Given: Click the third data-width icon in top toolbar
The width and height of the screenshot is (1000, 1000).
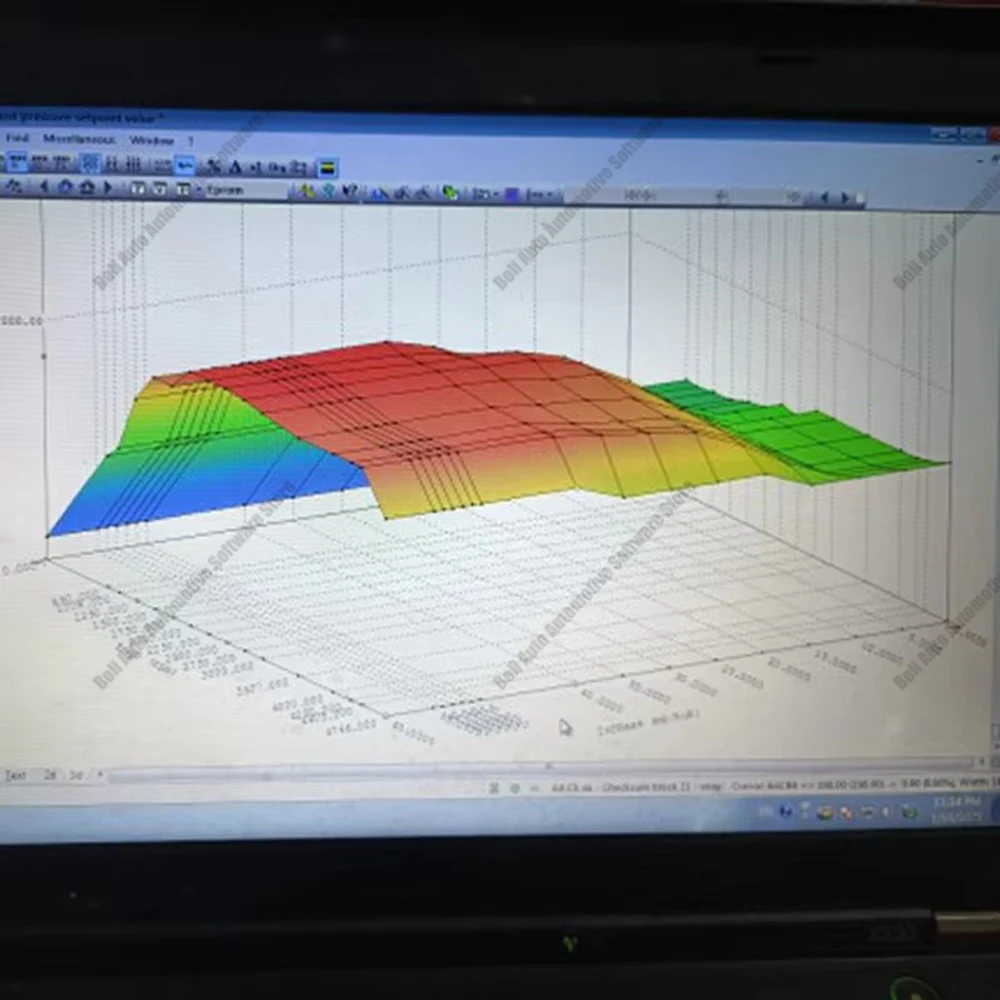Looking at the screenshot, I should (x=61, y=163).
